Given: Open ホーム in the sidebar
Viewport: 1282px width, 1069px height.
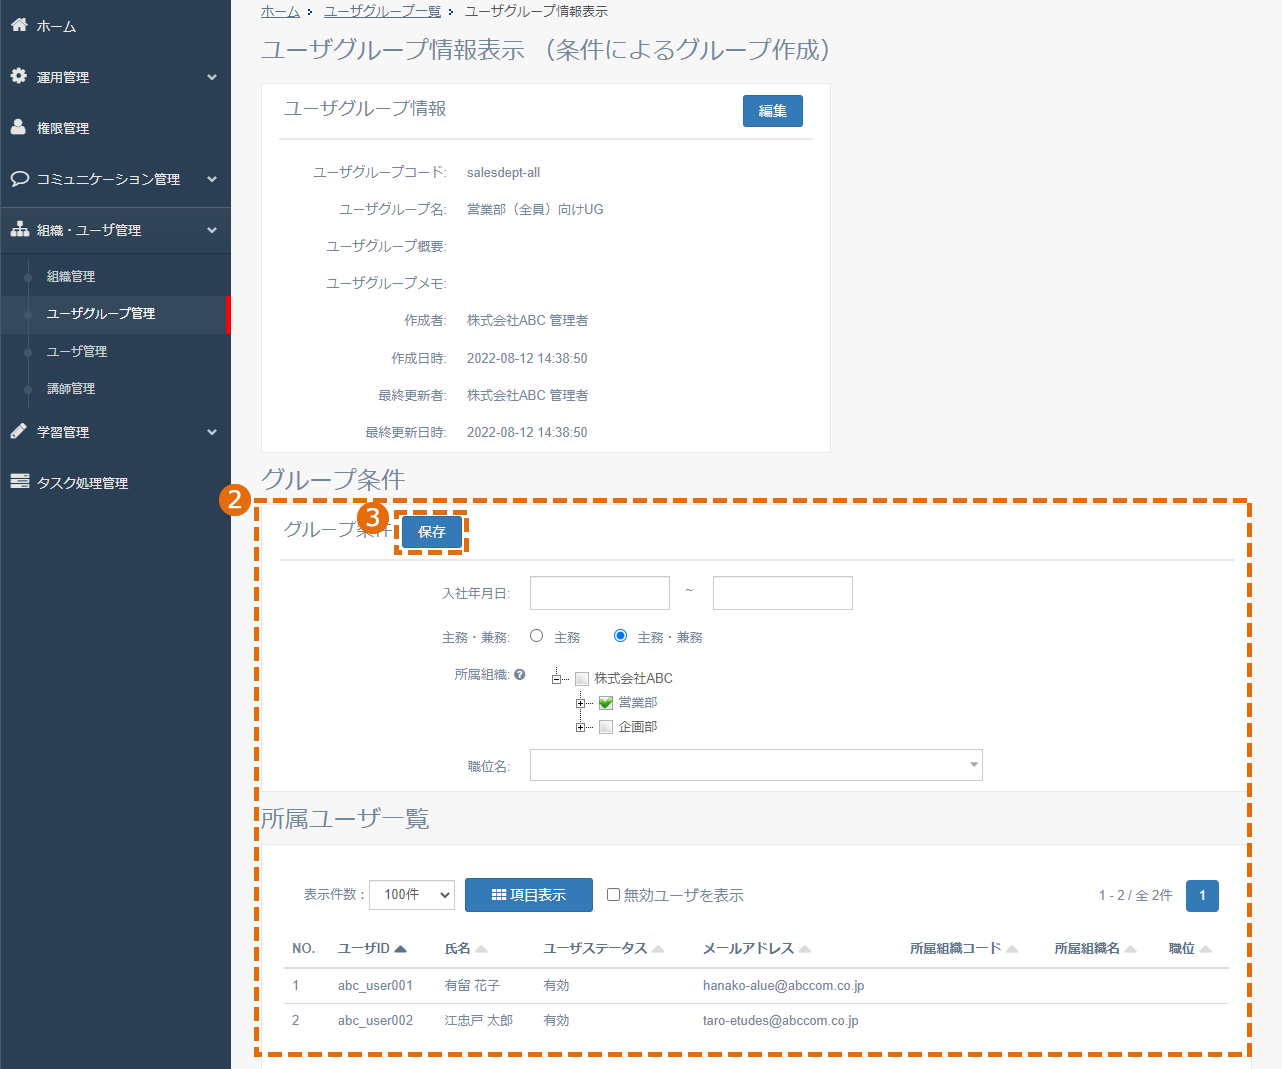Looking at the screenshot, I should [56, 27].
